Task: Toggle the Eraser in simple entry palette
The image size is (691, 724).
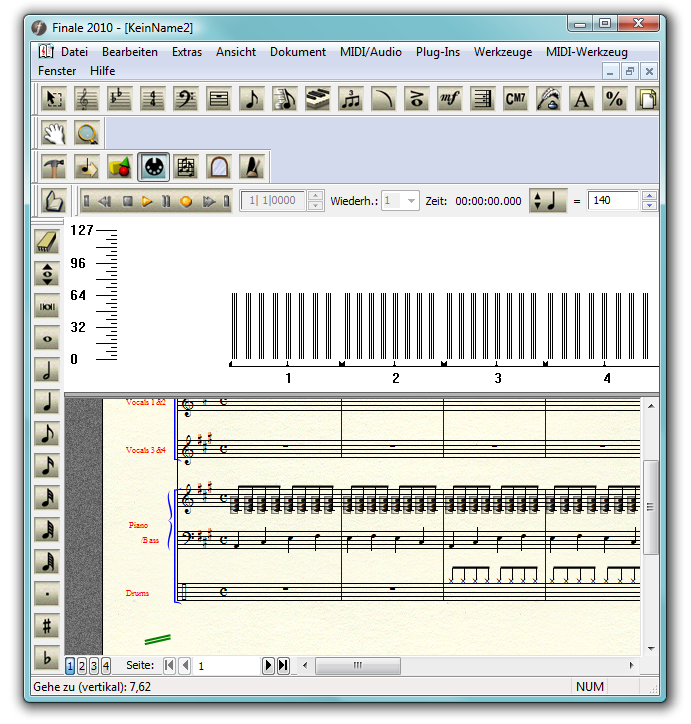Action: (x=47, y=242)
